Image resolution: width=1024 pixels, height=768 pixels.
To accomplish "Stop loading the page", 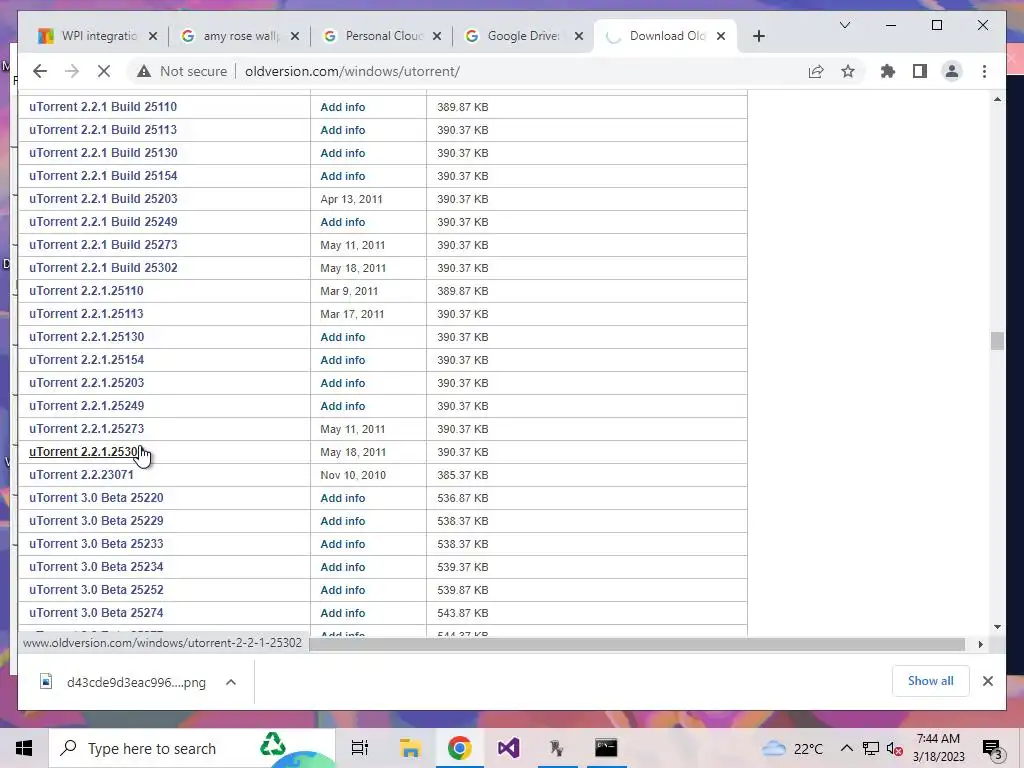I will pyautogui.click(x=104, y=71).
